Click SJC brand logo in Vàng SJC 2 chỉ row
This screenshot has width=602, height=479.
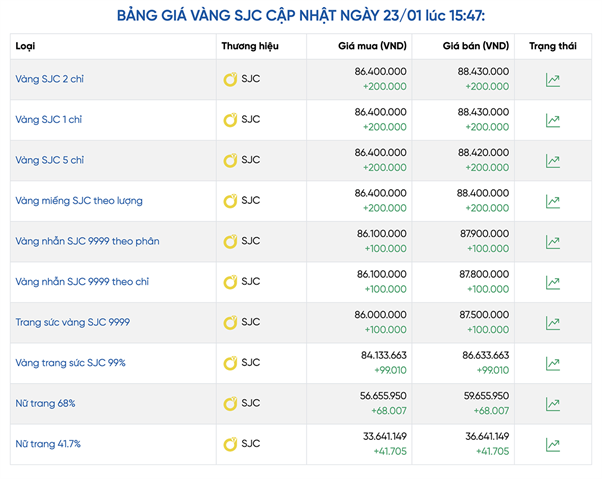click(x=230, y=79)
